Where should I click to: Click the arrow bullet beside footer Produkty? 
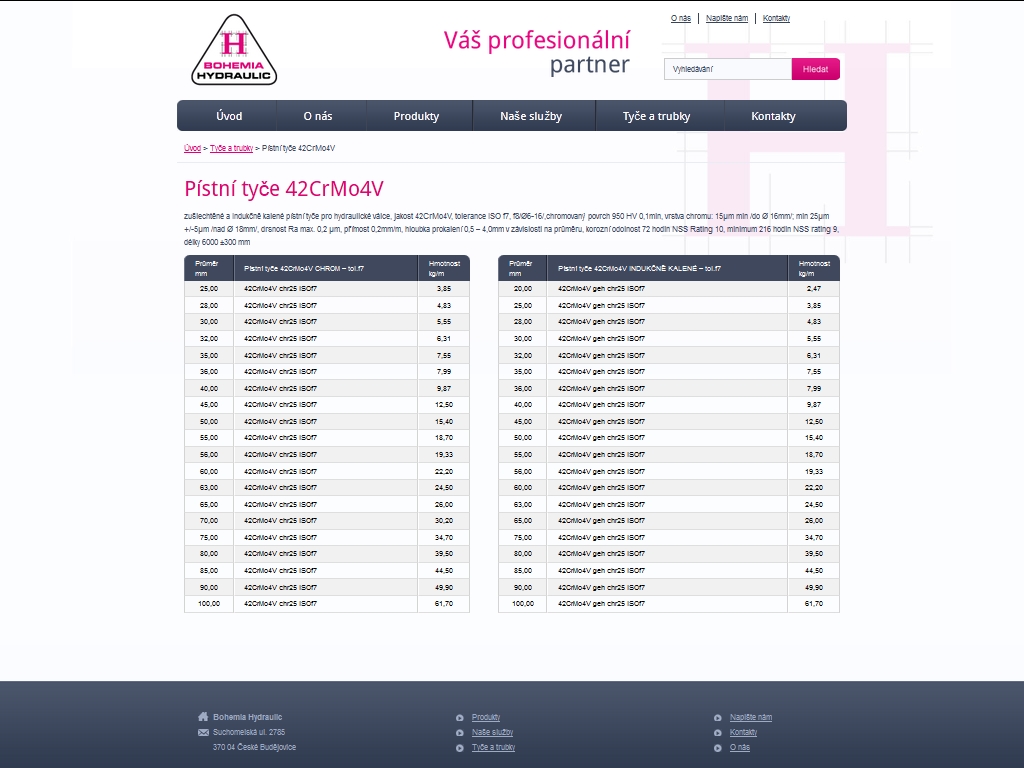pyautogui.click(x=459, y=717)
